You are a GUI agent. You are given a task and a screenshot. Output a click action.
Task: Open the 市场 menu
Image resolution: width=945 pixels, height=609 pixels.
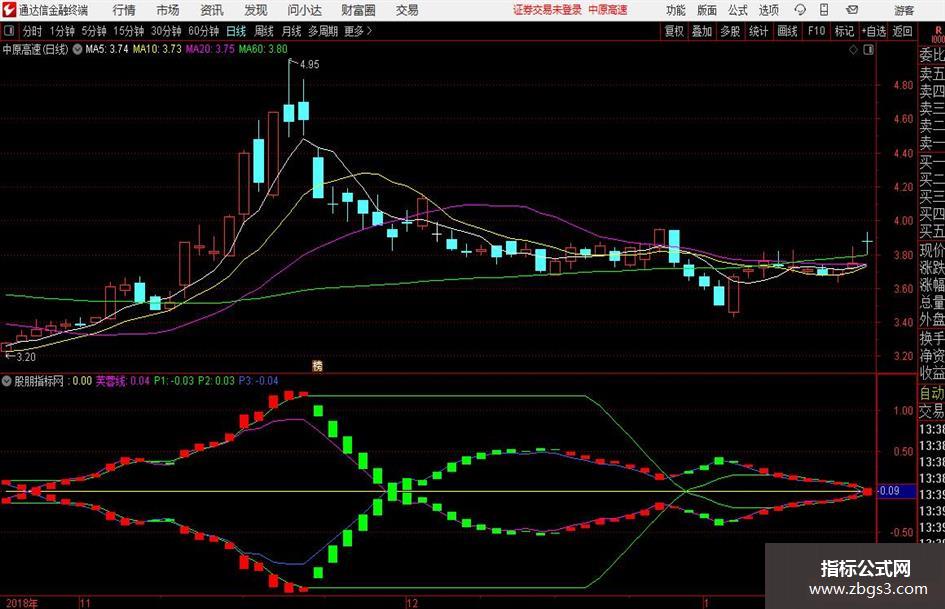click(x=168, y=10)
